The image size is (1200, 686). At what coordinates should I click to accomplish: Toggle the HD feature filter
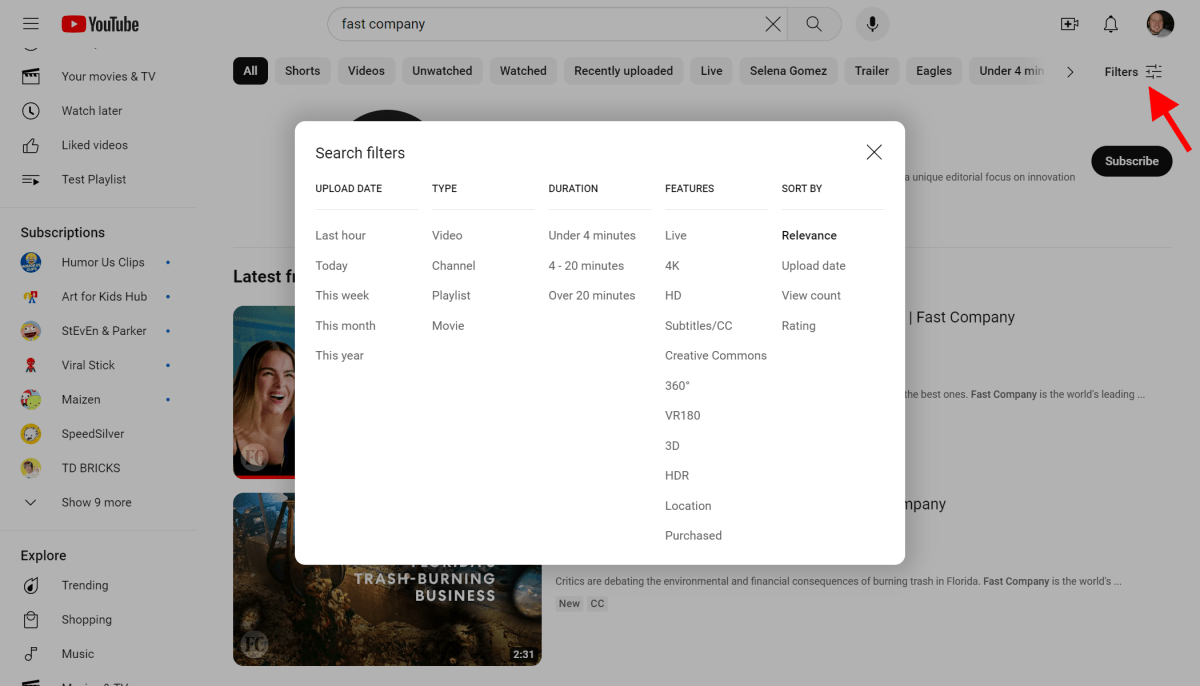click(673, 296)
